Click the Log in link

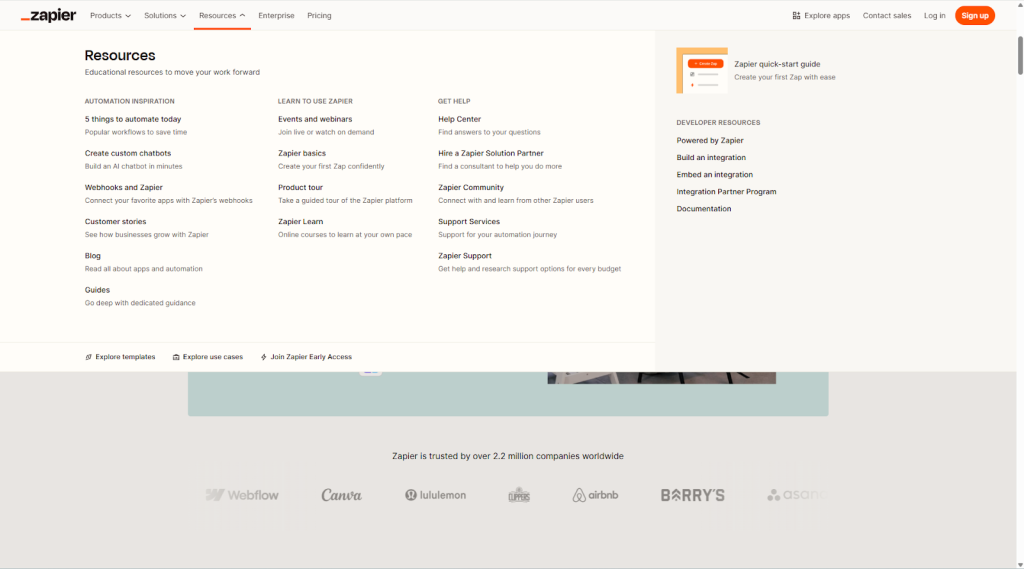tap(934, 16)
